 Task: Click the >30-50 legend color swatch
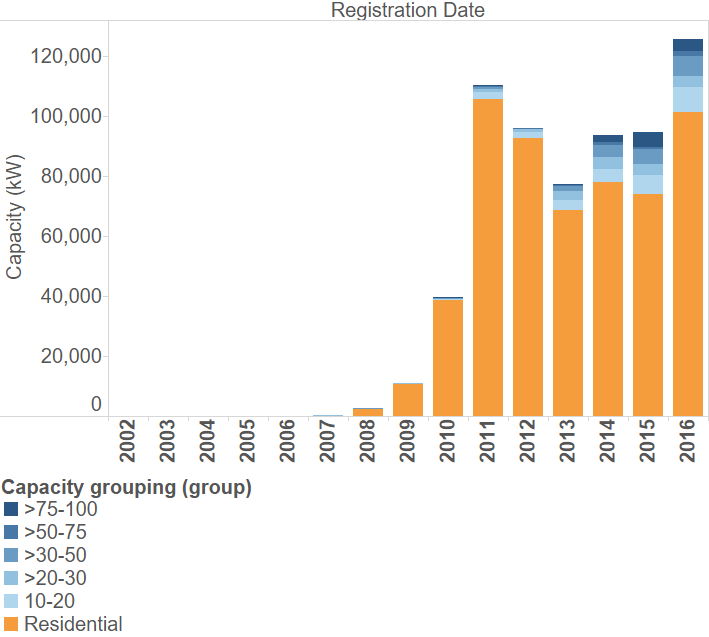(11, 555)
